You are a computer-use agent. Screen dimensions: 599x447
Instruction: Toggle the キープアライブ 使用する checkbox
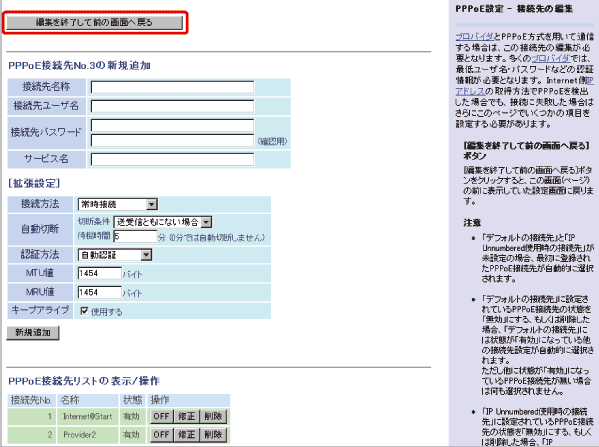(x=84, y=311)
